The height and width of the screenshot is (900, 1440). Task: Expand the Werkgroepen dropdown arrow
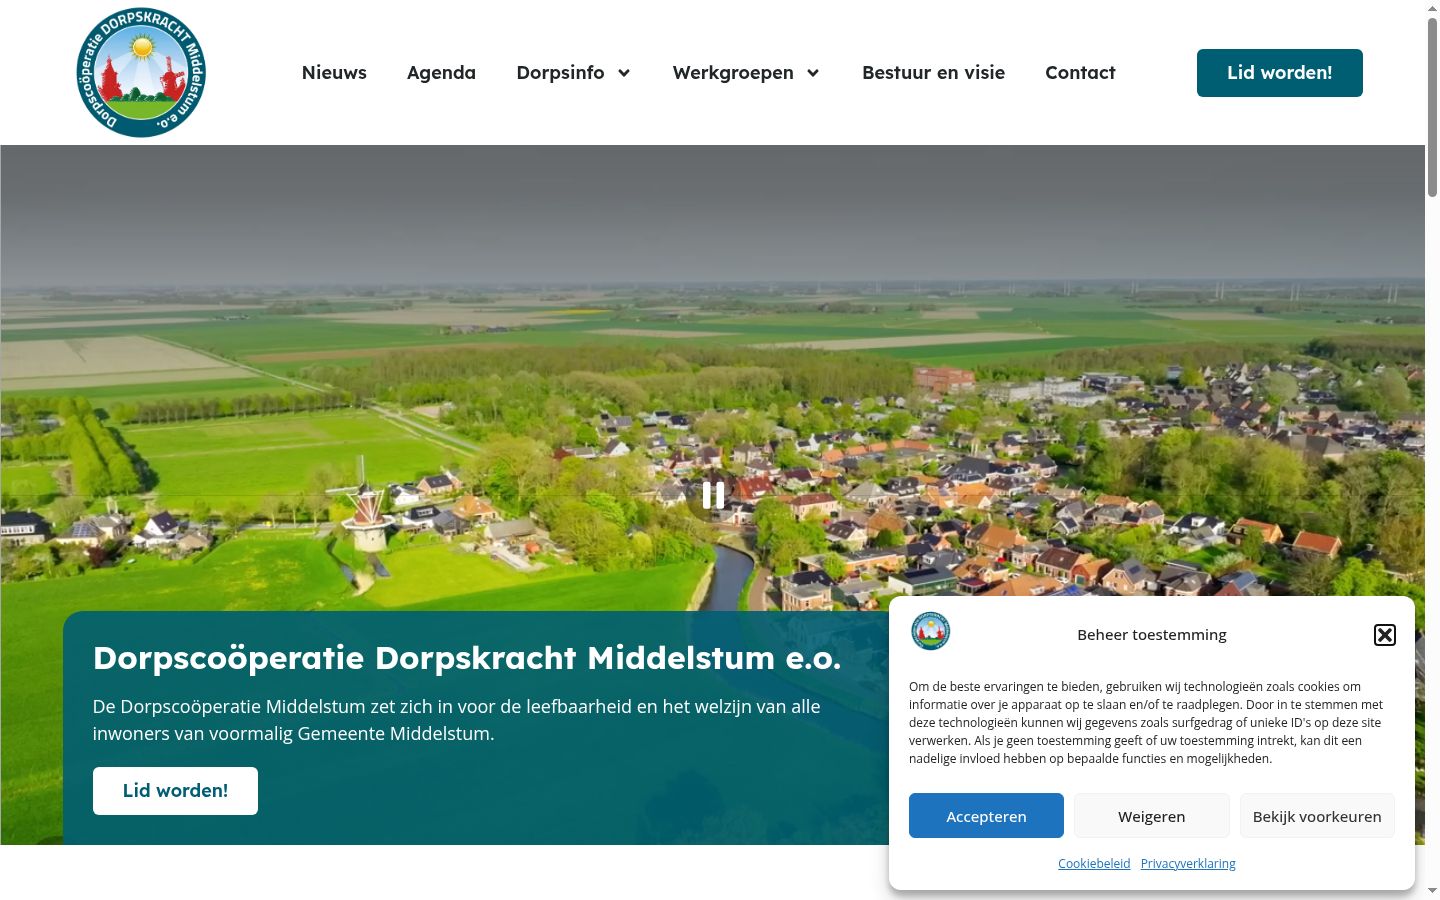813,73
